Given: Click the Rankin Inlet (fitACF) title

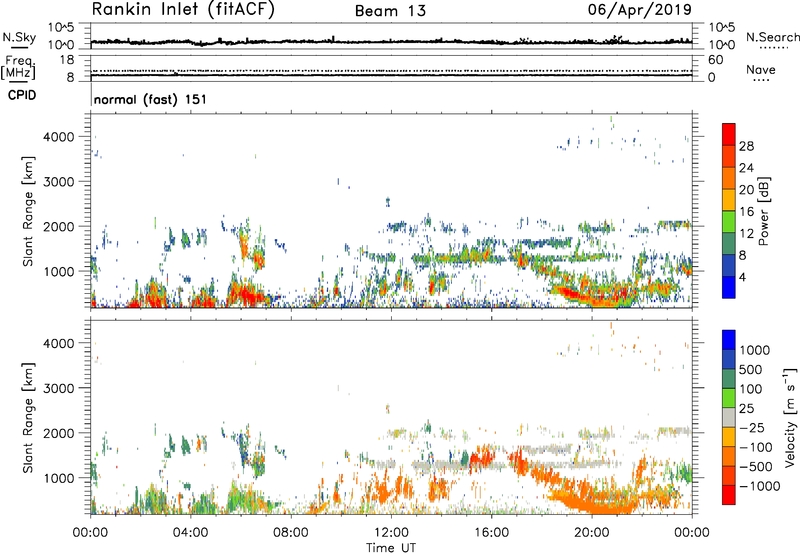Looking at the screenshot, I should [x=183, y=10].
